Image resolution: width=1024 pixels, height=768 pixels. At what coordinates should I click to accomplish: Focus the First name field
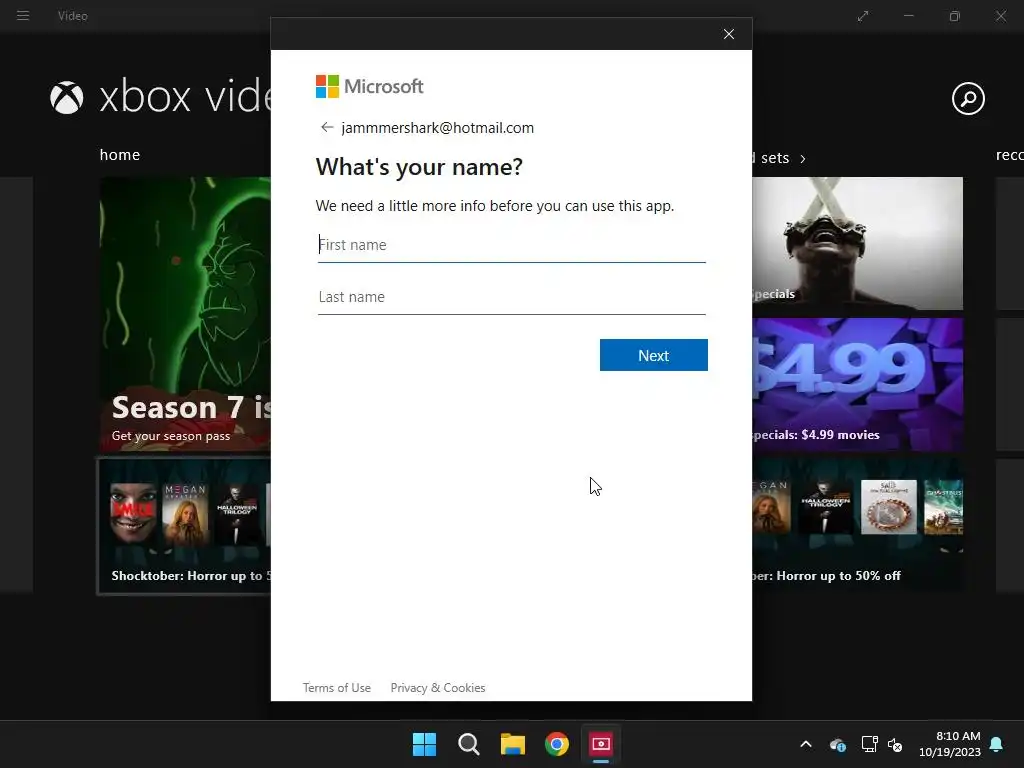[x=511, y=245]
